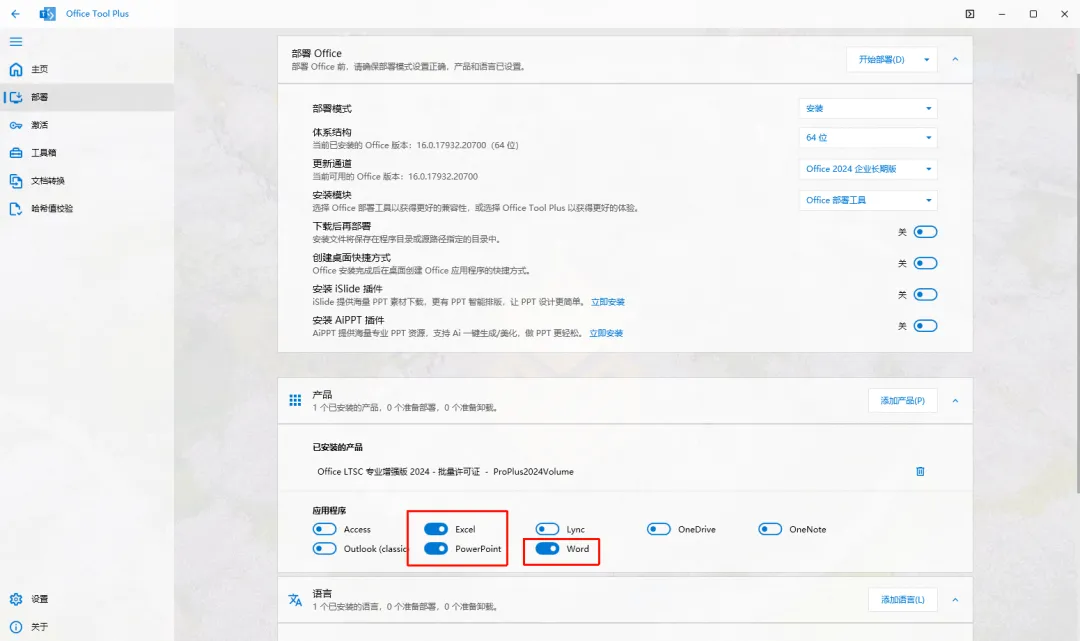Click 添加语言(L) button
The image size is (1080, 641).
pos(902,600)
